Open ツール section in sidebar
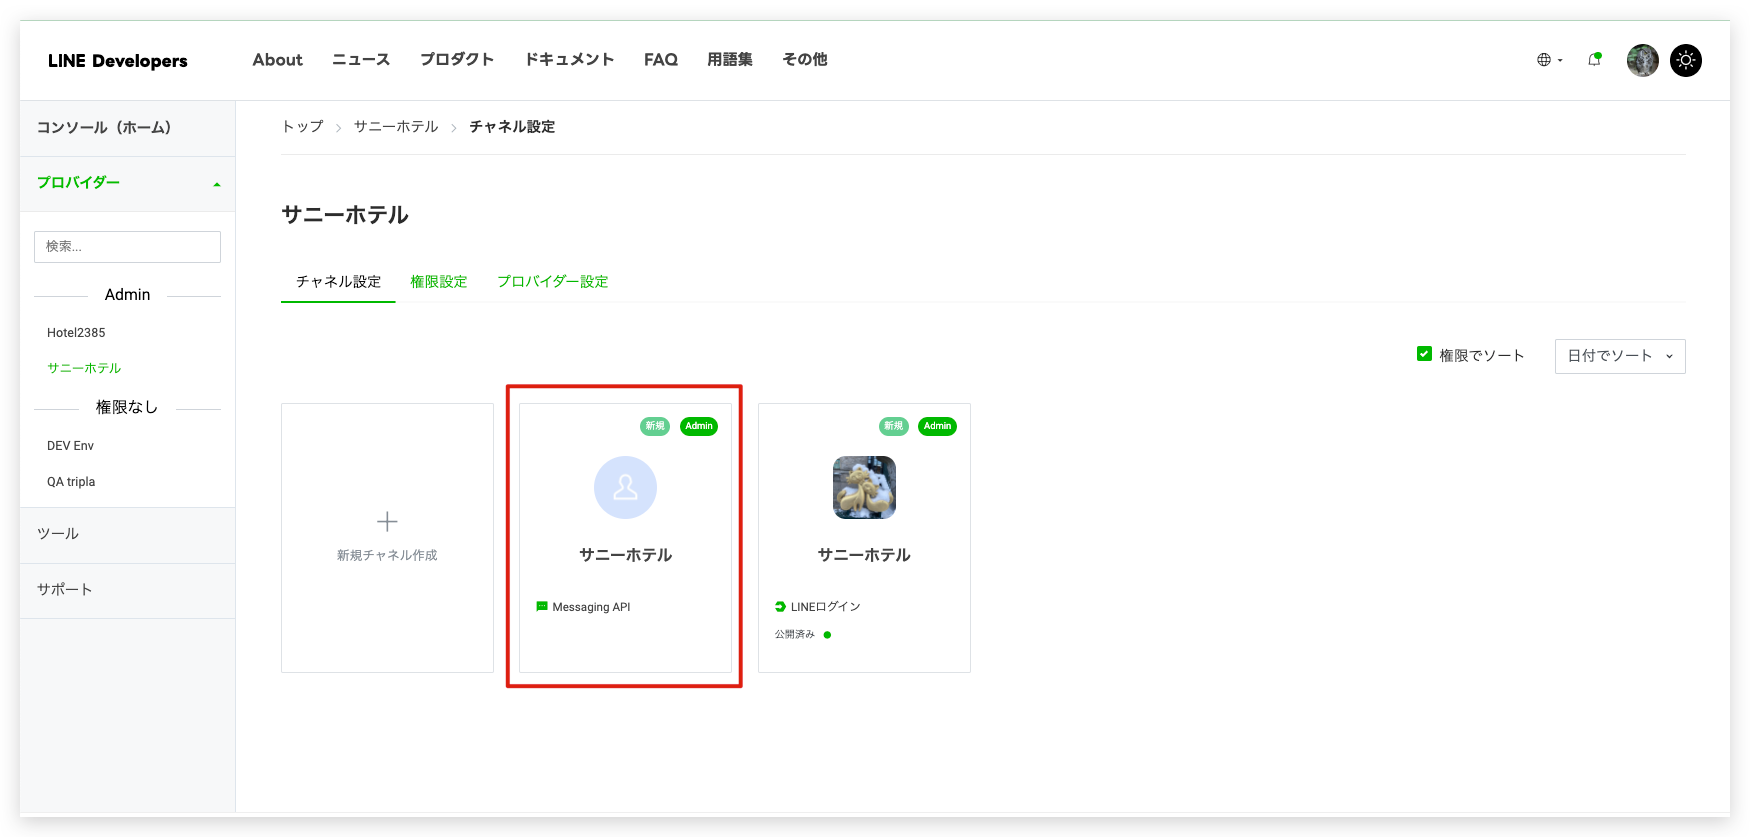Image resolution: width=1750 pixels, height=837 pixels. (128, 535)
